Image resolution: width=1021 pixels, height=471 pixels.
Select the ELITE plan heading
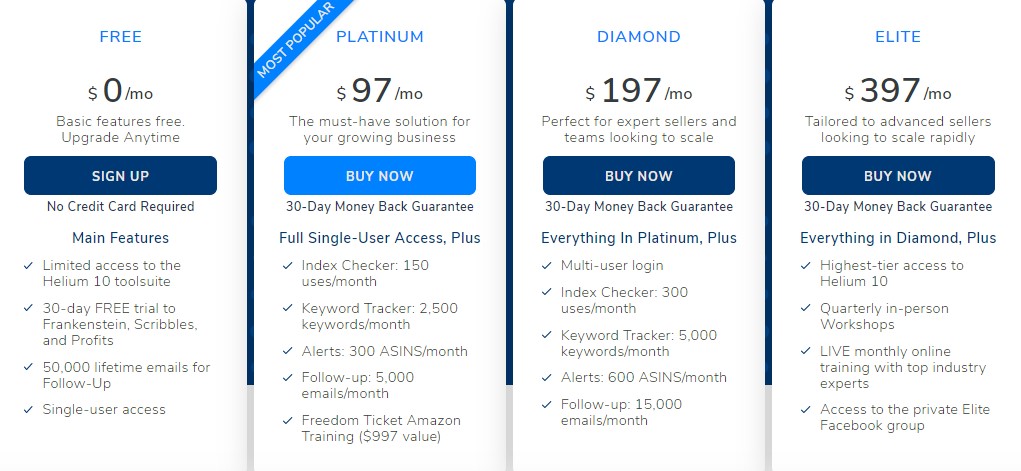point(898,37)
